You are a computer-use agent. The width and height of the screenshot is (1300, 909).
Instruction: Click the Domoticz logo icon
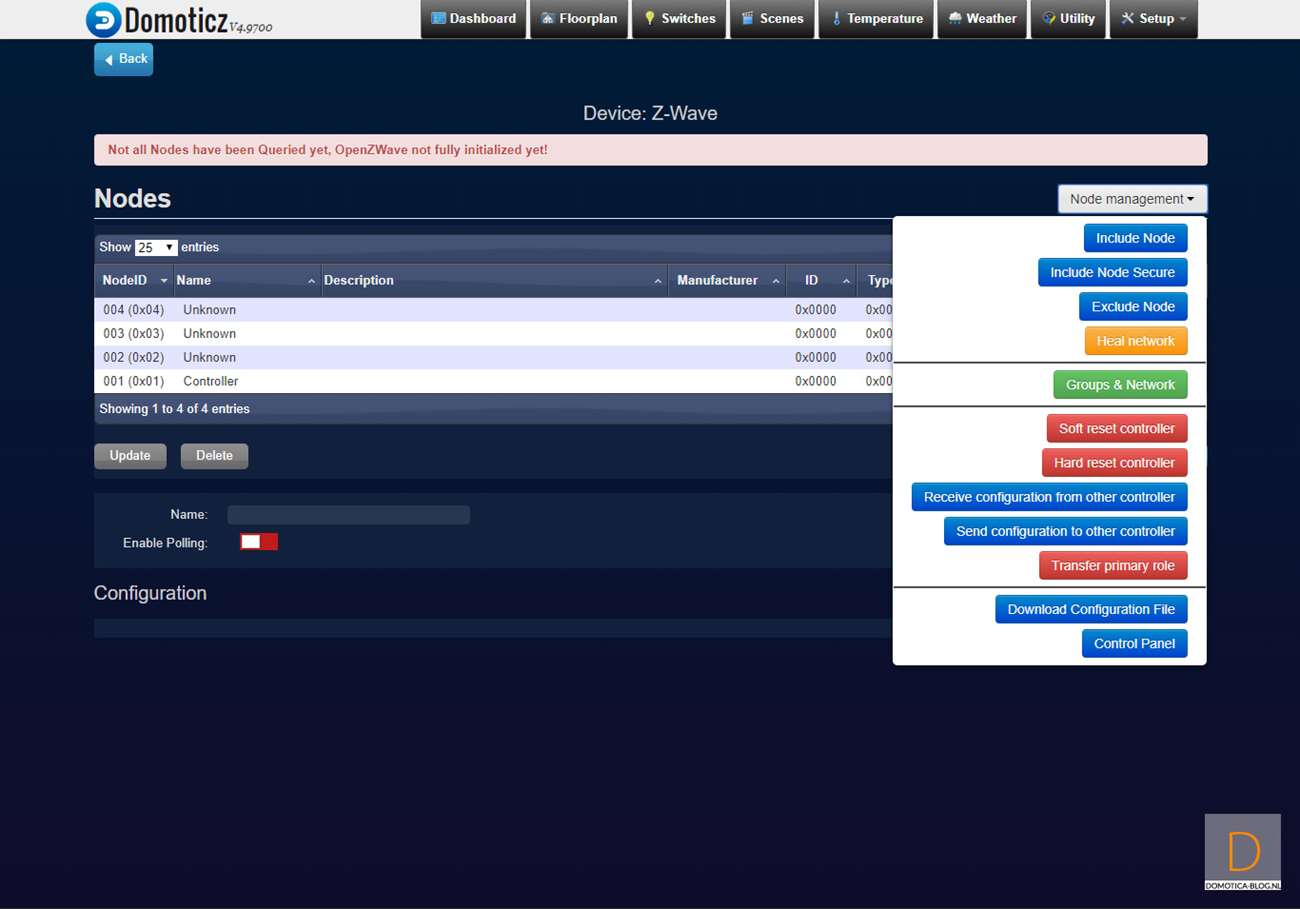tap(103, 20)
